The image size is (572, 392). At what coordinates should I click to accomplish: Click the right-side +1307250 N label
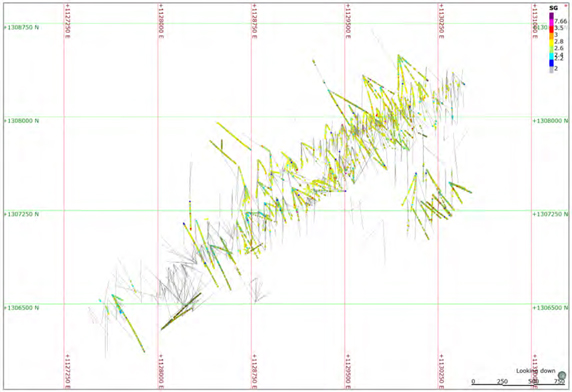coord(550,214)
